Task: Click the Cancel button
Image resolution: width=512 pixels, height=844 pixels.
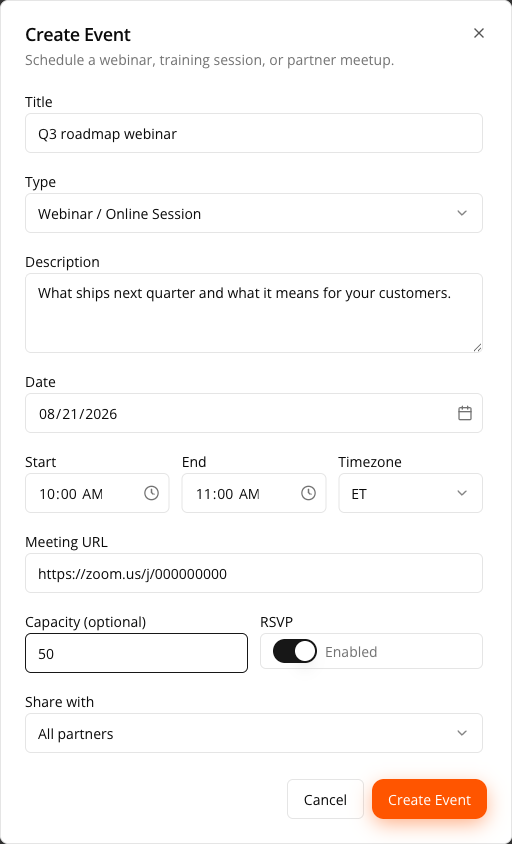Action: click(x=325, y=799)
